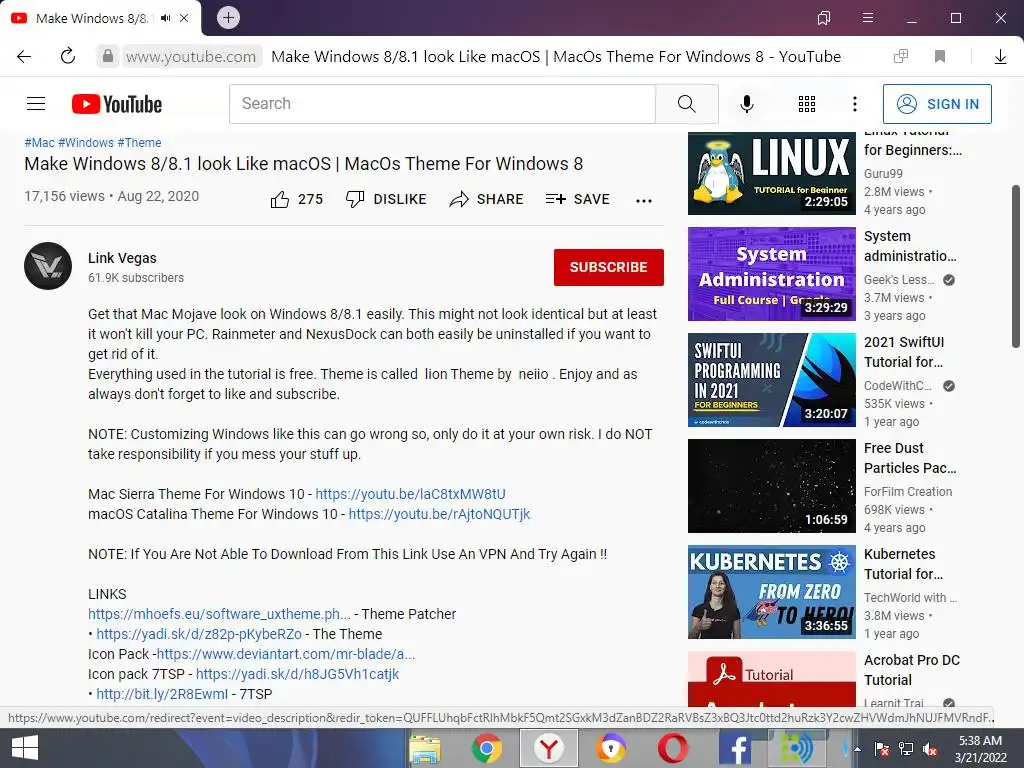This screenshot has height=768, width=1024.
Task: Open mhoefs.eu Theme Patcher link
Action: [219, 614]
